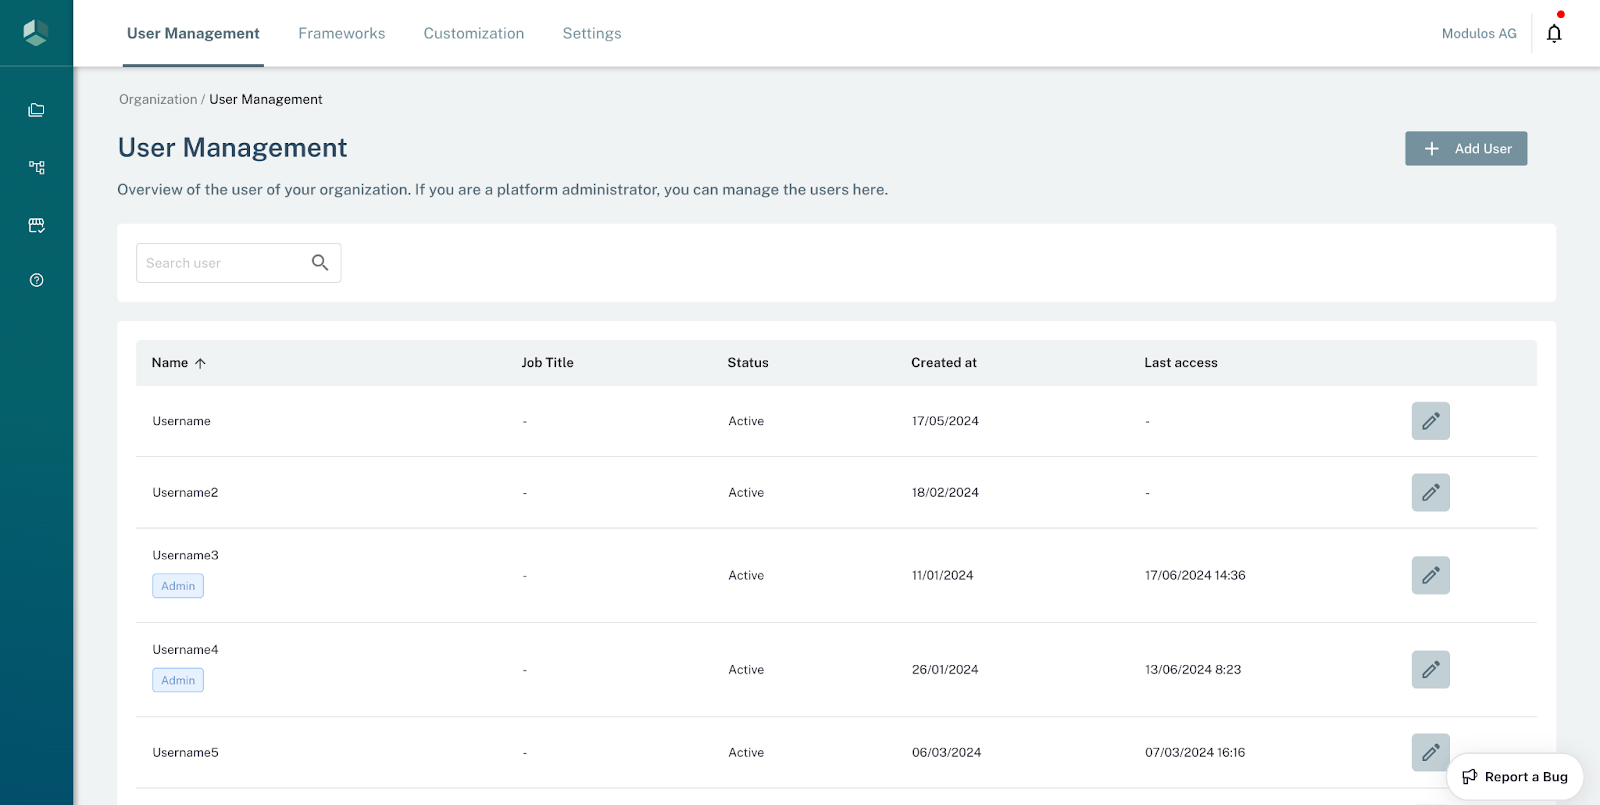Click the created date 11/01/2024
1600x805 pixels.
click(942, 575)
